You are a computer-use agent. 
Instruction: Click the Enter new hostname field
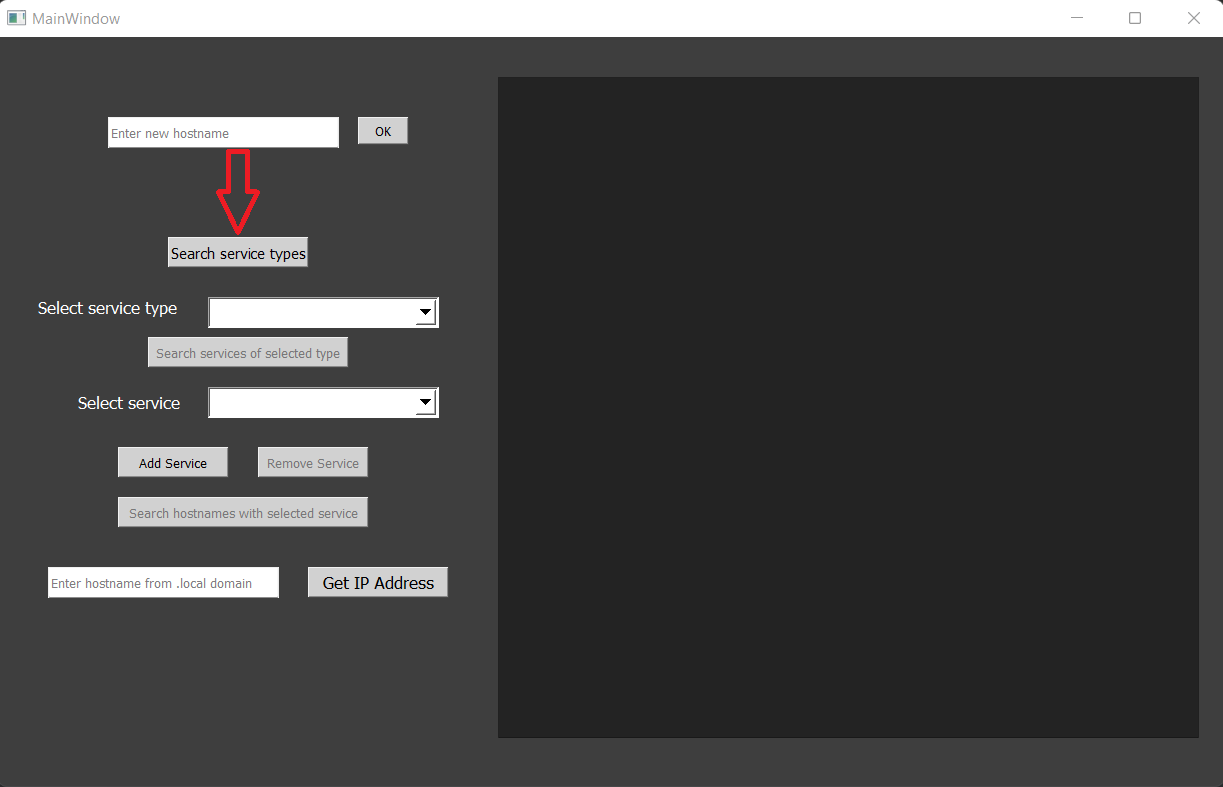(223, 133)
